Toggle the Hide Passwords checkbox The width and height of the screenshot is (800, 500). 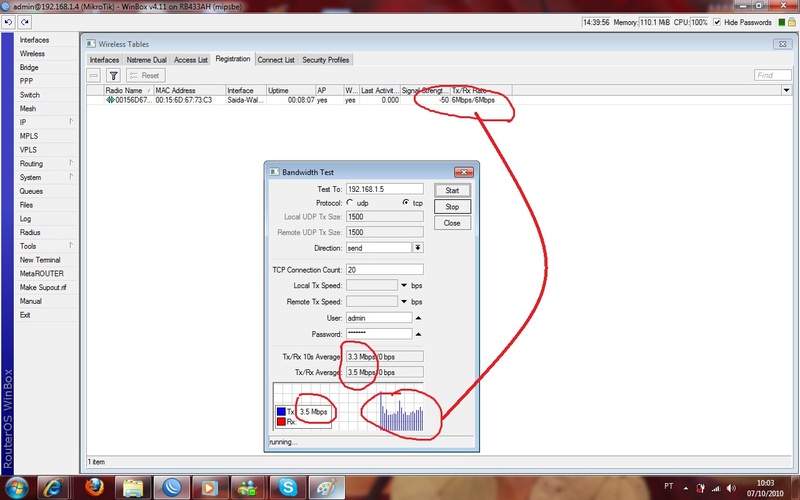pos(717,22)
